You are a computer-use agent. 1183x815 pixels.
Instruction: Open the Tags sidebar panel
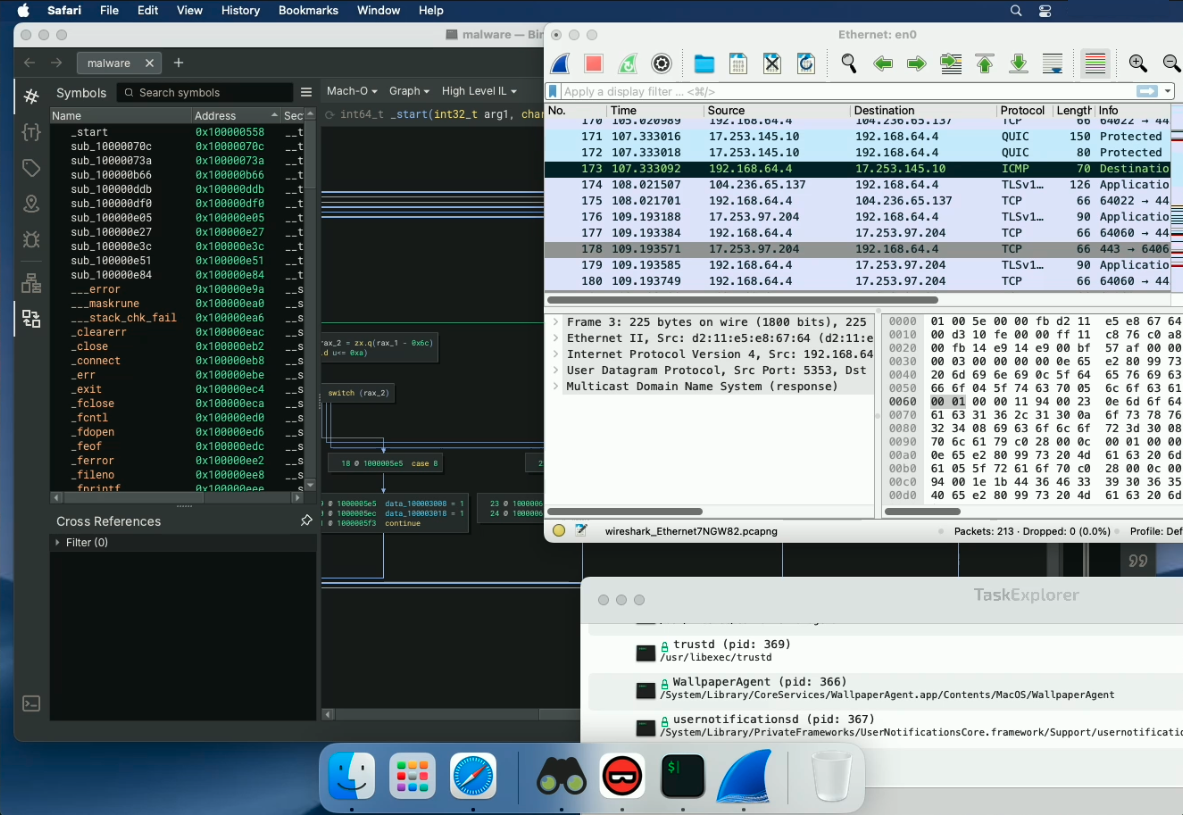pos(31,167)
